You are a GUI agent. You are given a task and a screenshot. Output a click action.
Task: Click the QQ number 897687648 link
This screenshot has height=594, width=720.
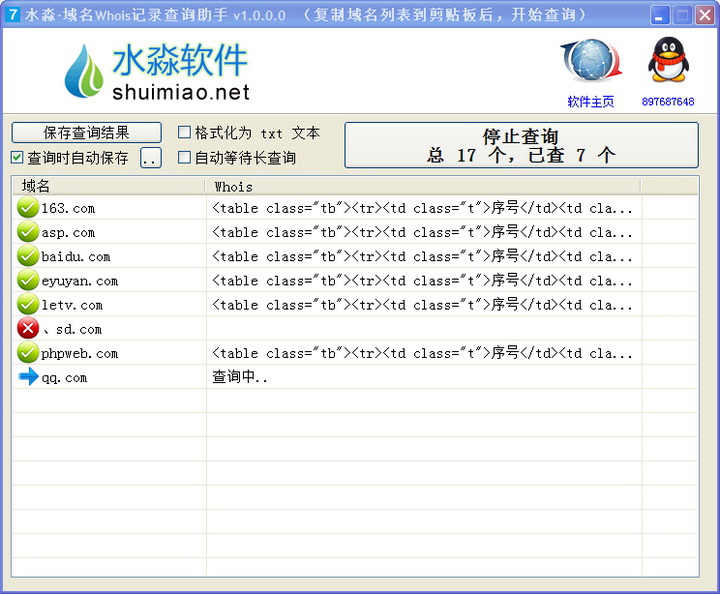click(x=668, y=101)
